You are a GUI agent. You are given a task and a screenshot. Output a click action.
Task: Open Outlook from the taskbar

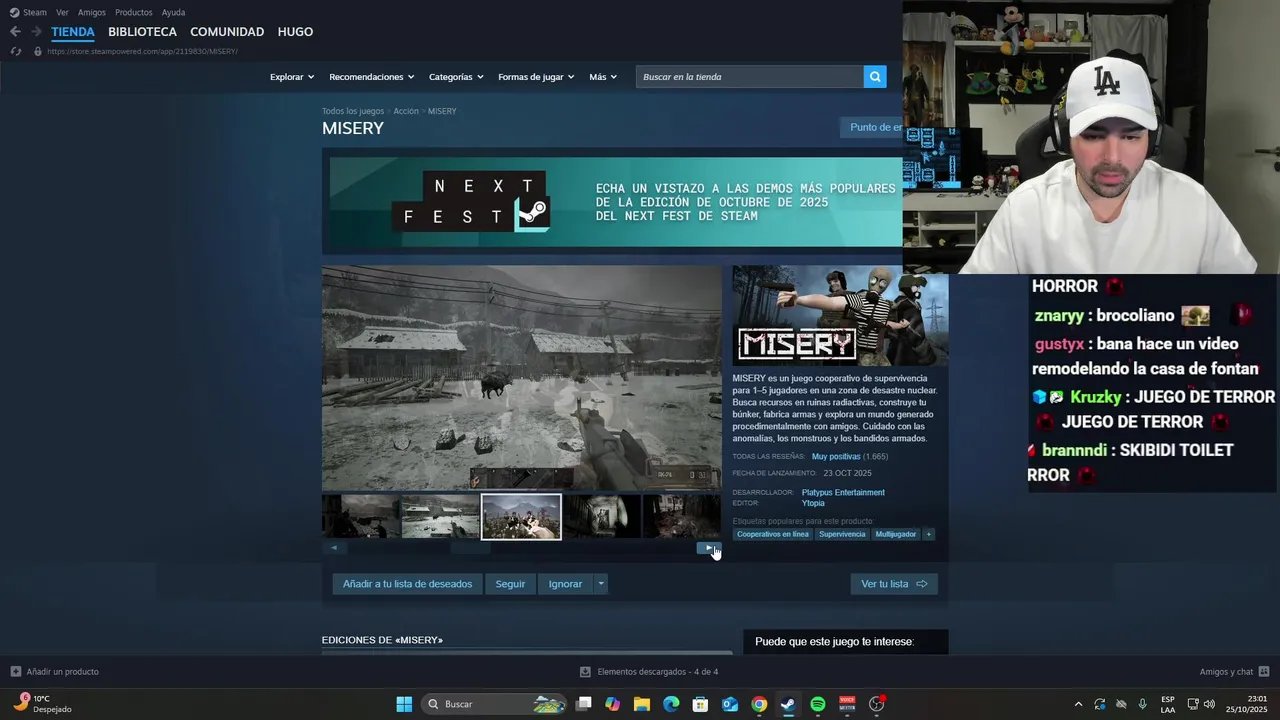(x=730, y=704)
